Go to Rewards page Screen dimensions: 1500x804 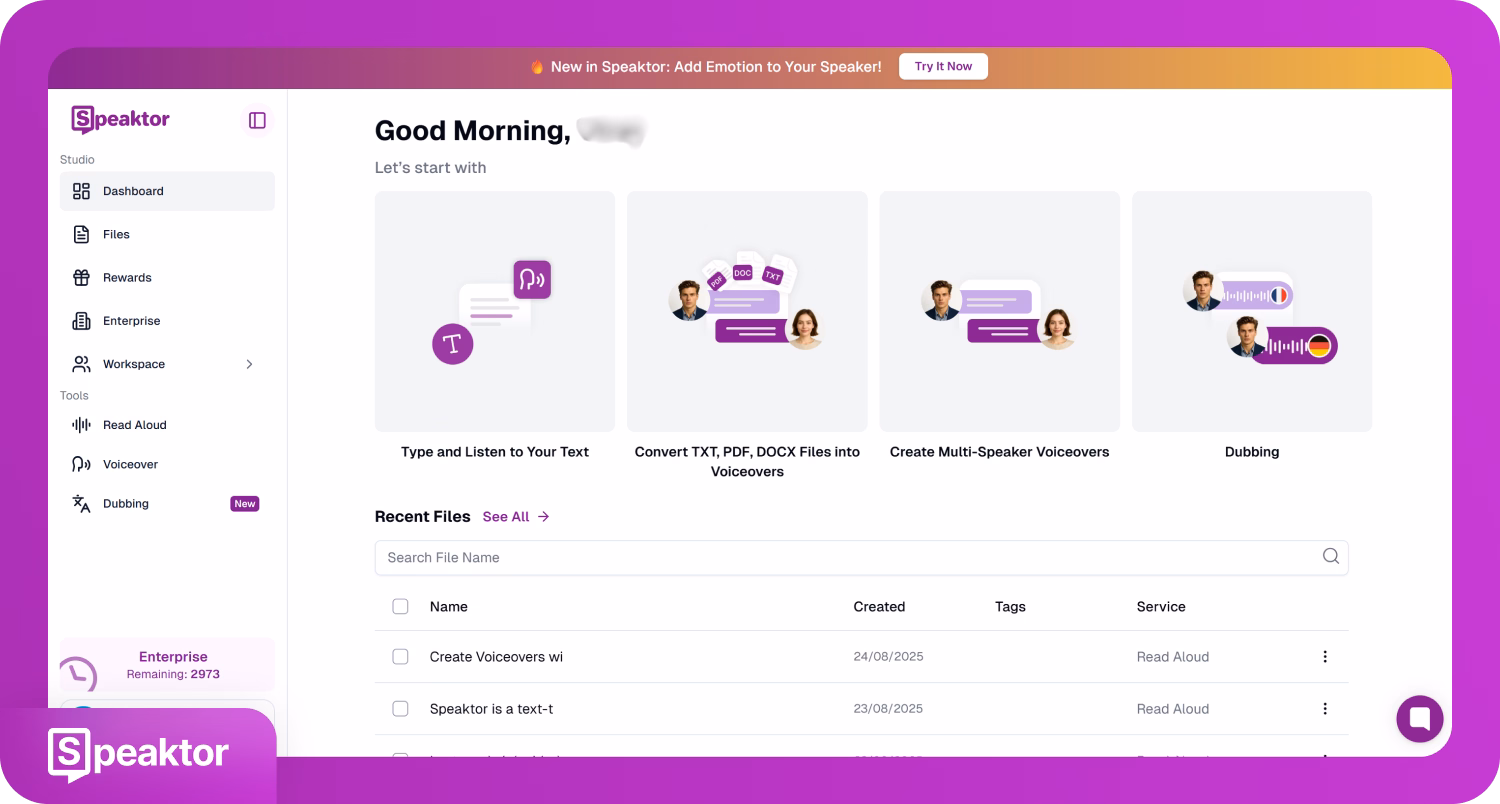[127, 278]
